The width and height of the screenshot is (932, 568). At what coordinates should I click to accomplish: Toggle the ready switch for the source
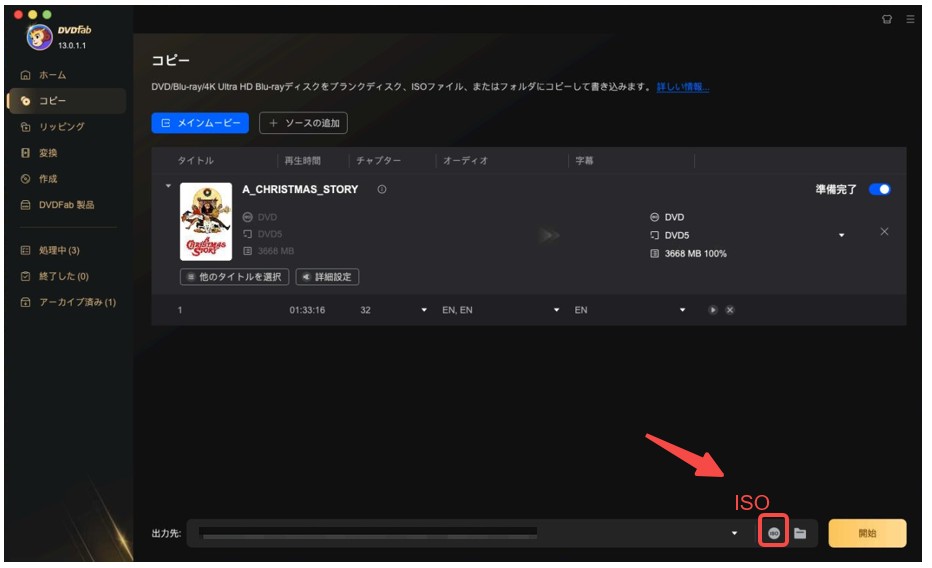point(879,189)
